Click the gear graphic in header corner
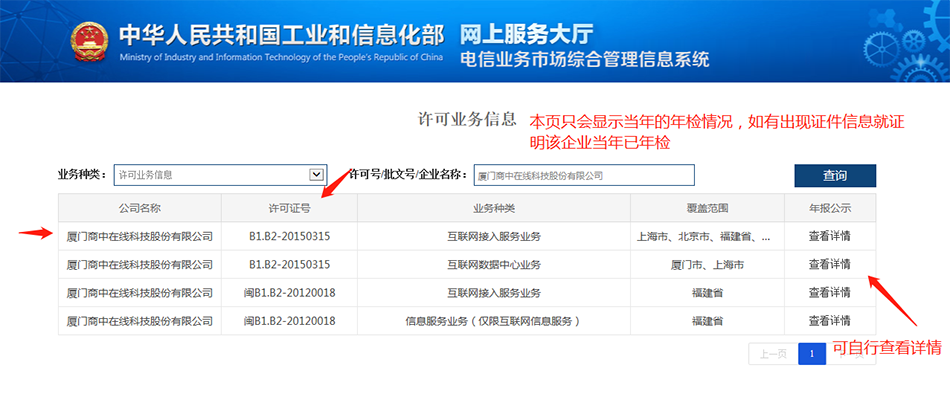The width and height of the screenshot is (950, 417). pyautogui.click(x=905, y=40)
